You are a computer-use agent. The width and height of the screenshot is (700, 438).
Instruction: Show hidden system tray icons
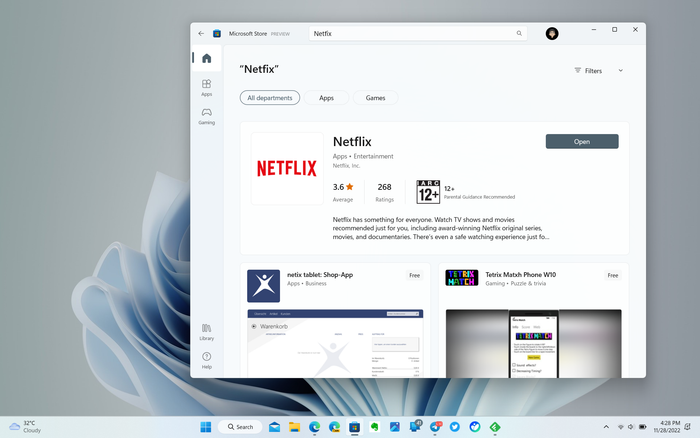(606, 427)
